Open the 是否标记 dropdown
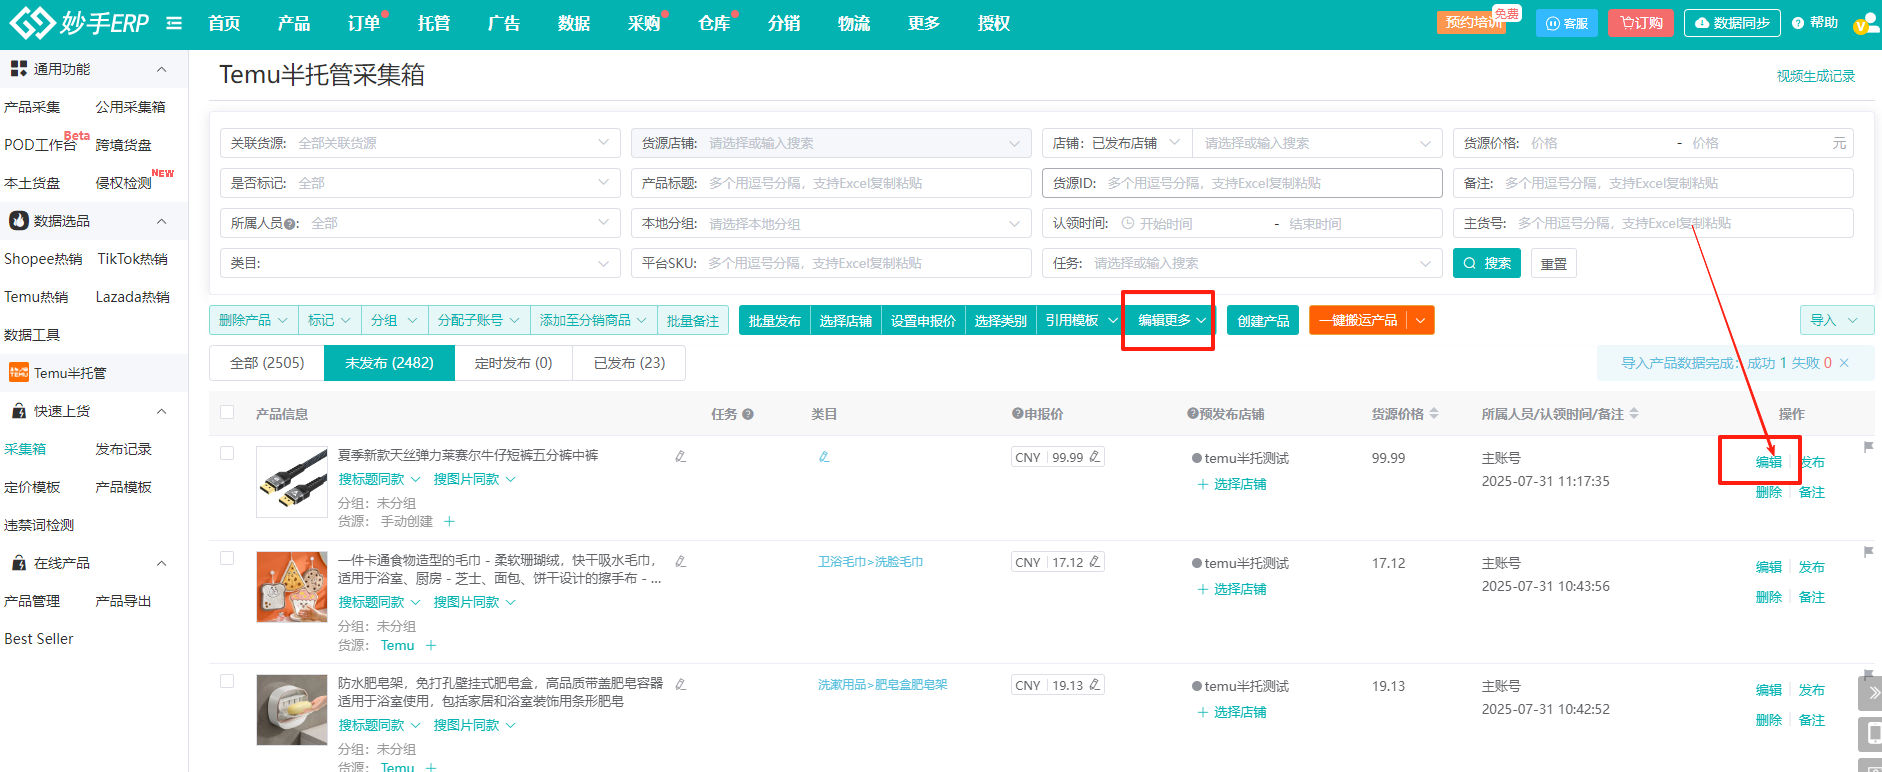 [420, 183]
